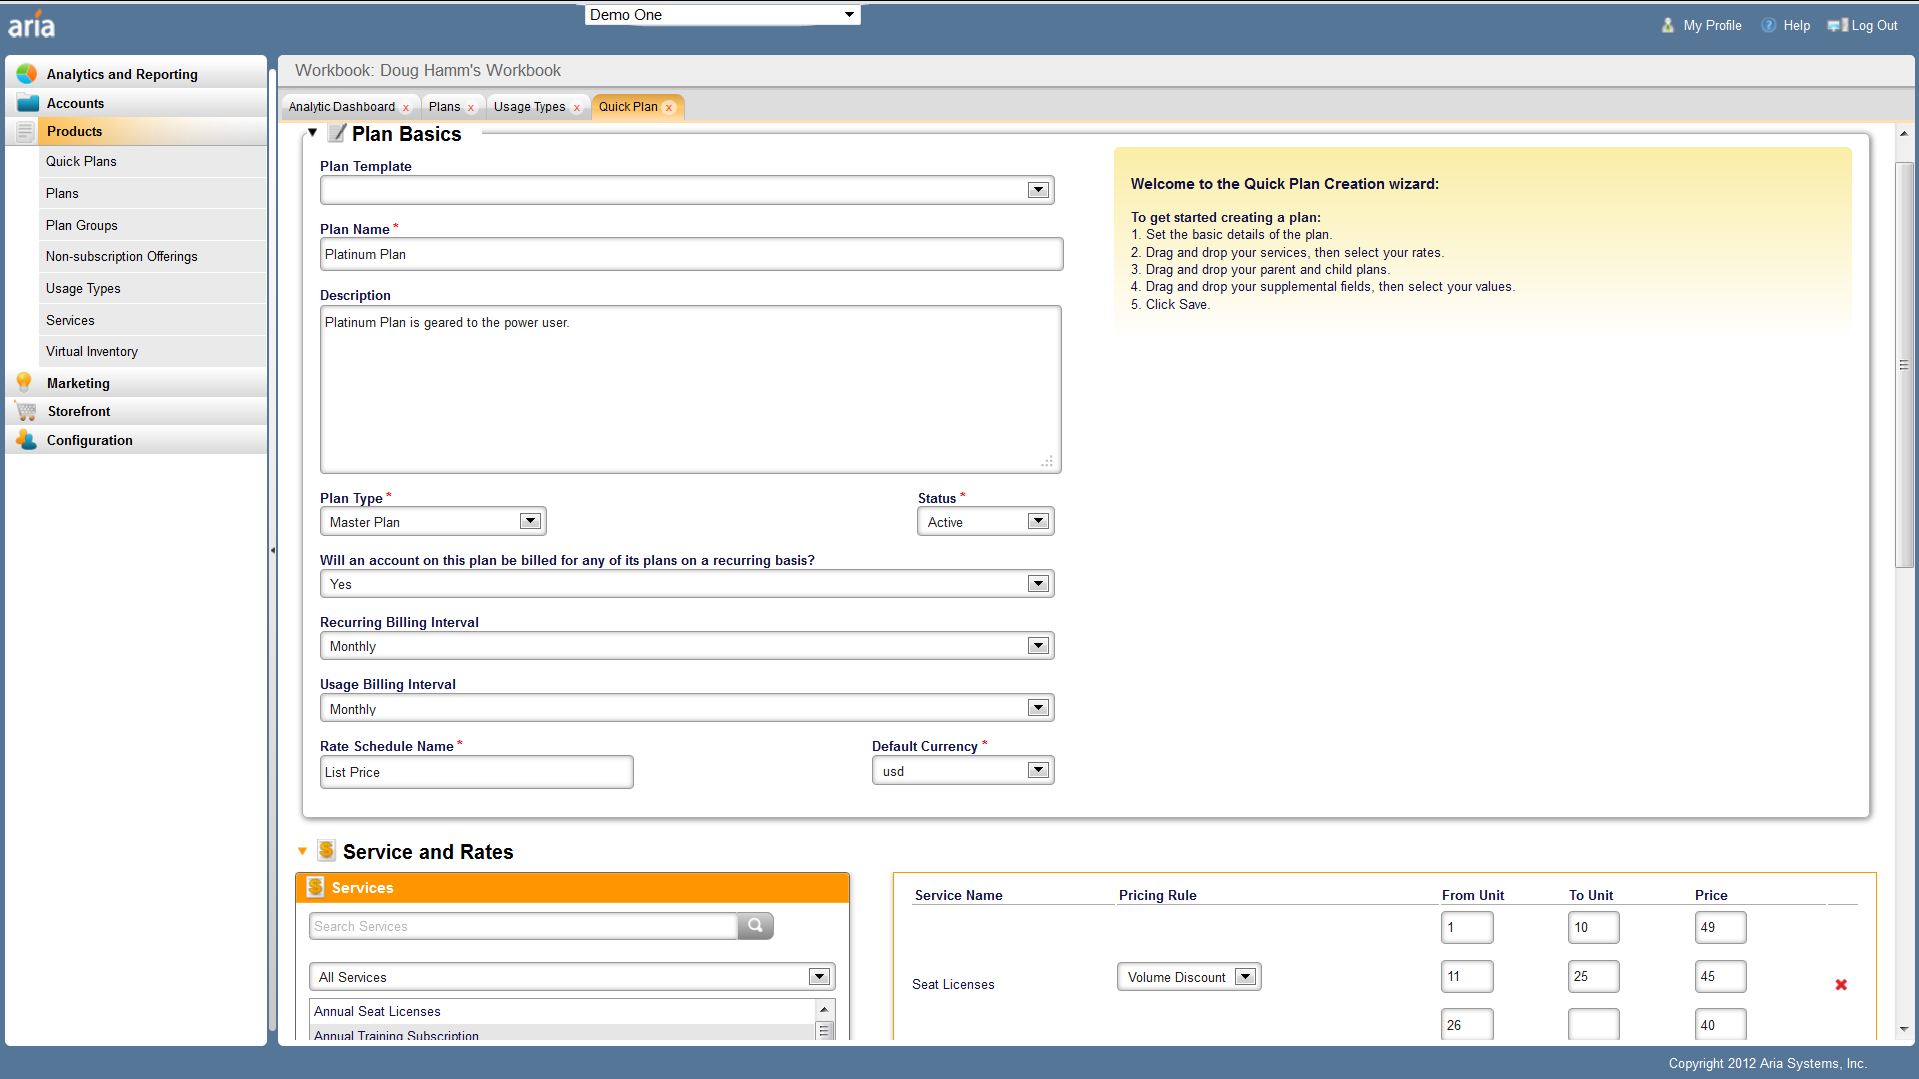Collapse the Service and Rates section
Screen dimensions: 1919x1079
pos(302,851)
